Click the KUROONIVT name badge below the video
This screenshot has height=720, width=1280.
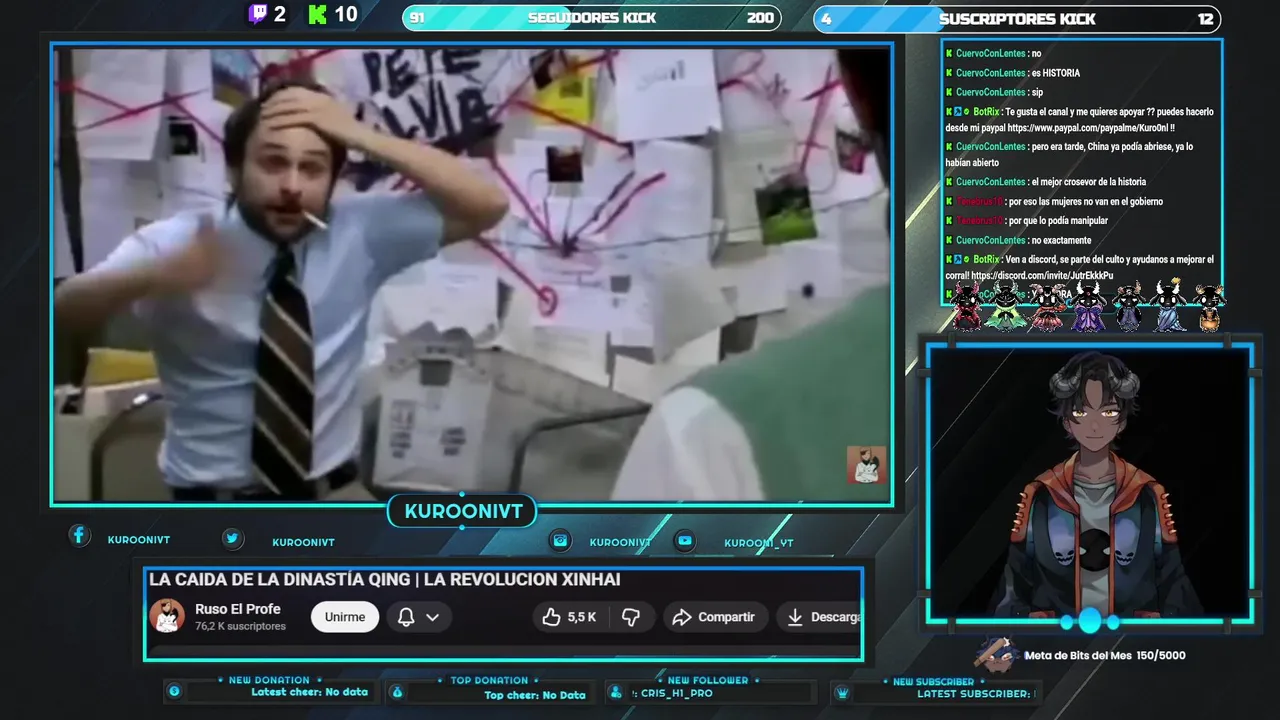[463, 512]
